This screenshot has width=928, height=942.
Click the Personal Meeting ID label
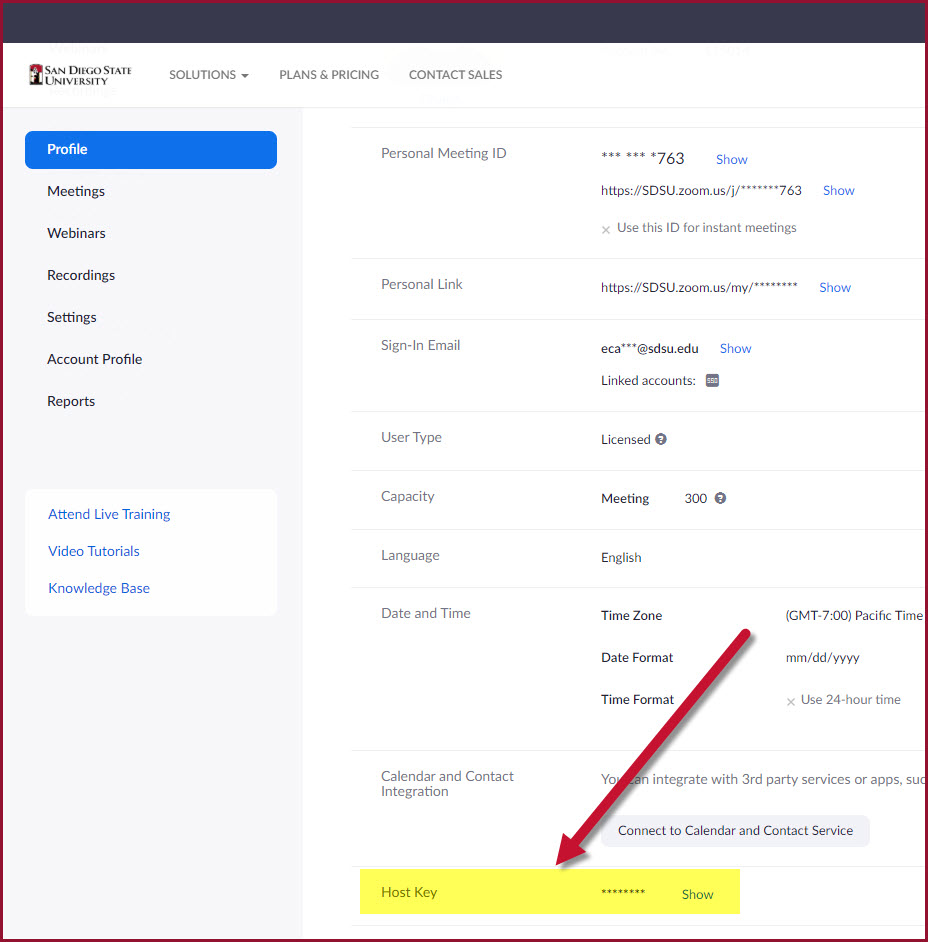[443, 153]
